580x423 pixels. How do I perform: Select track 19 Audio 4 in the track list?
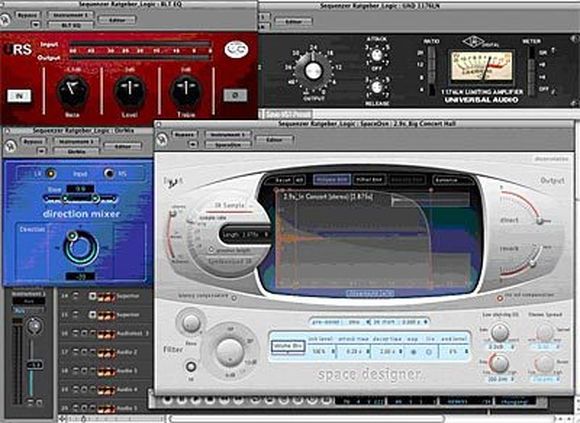[105, 390]
